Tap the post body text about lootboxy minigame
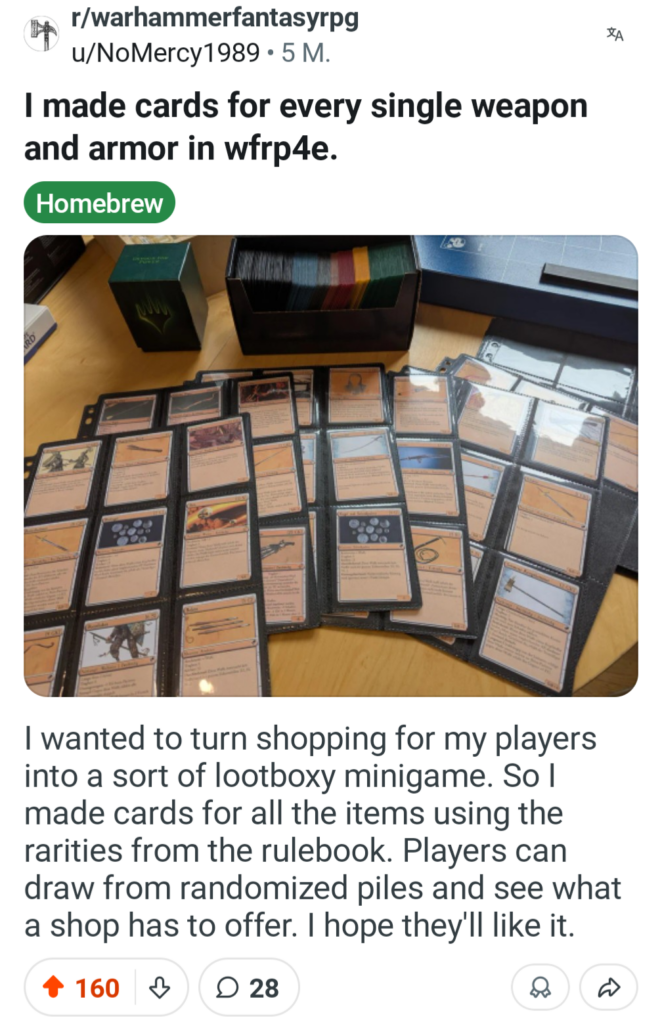Viewport: 662px width, 1024px height. point(323,832)
